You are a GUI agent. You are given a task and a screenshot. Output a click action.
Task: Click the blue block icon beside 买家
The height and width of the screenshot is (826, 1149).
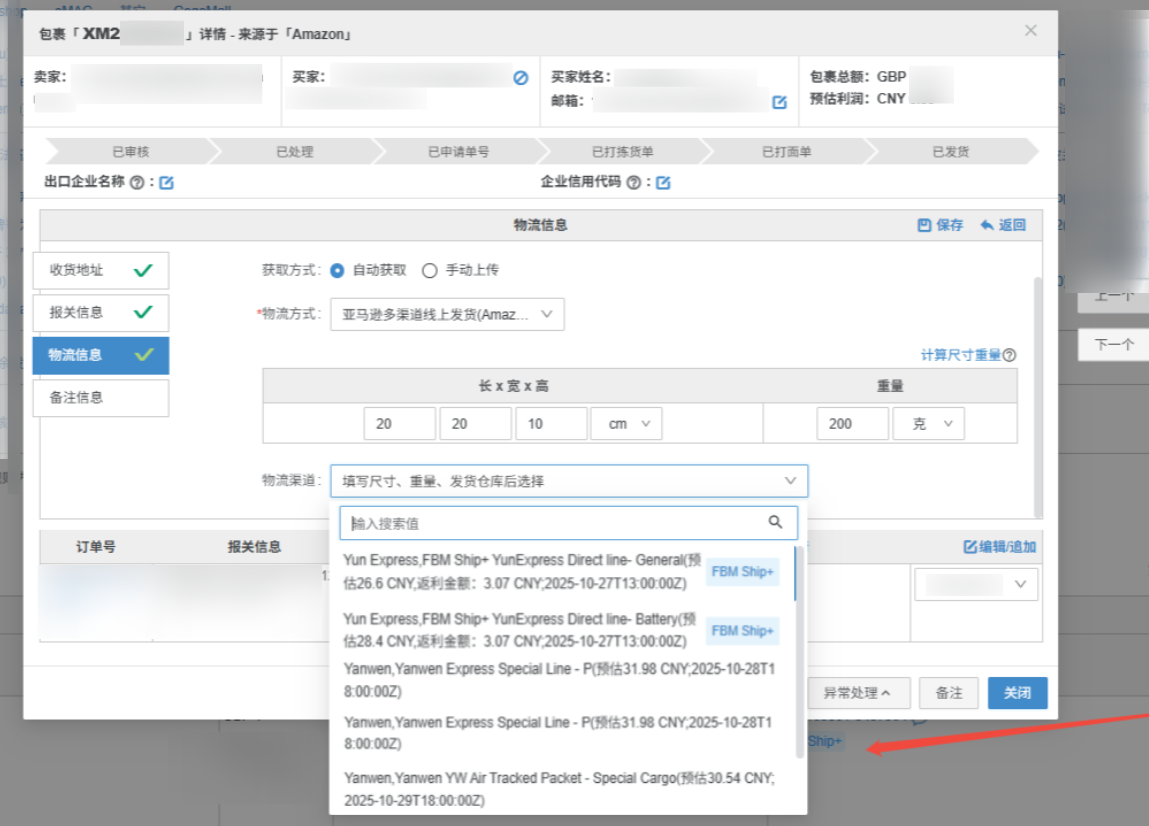point(520,77)
